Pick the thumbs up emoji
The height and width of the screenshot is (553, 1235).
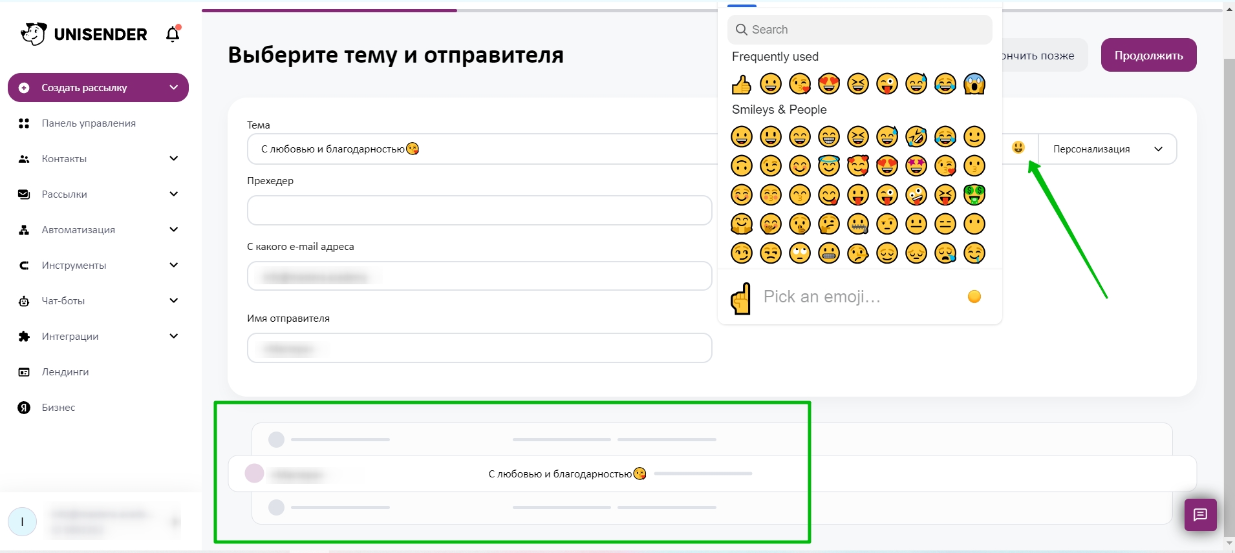(741, 84)
